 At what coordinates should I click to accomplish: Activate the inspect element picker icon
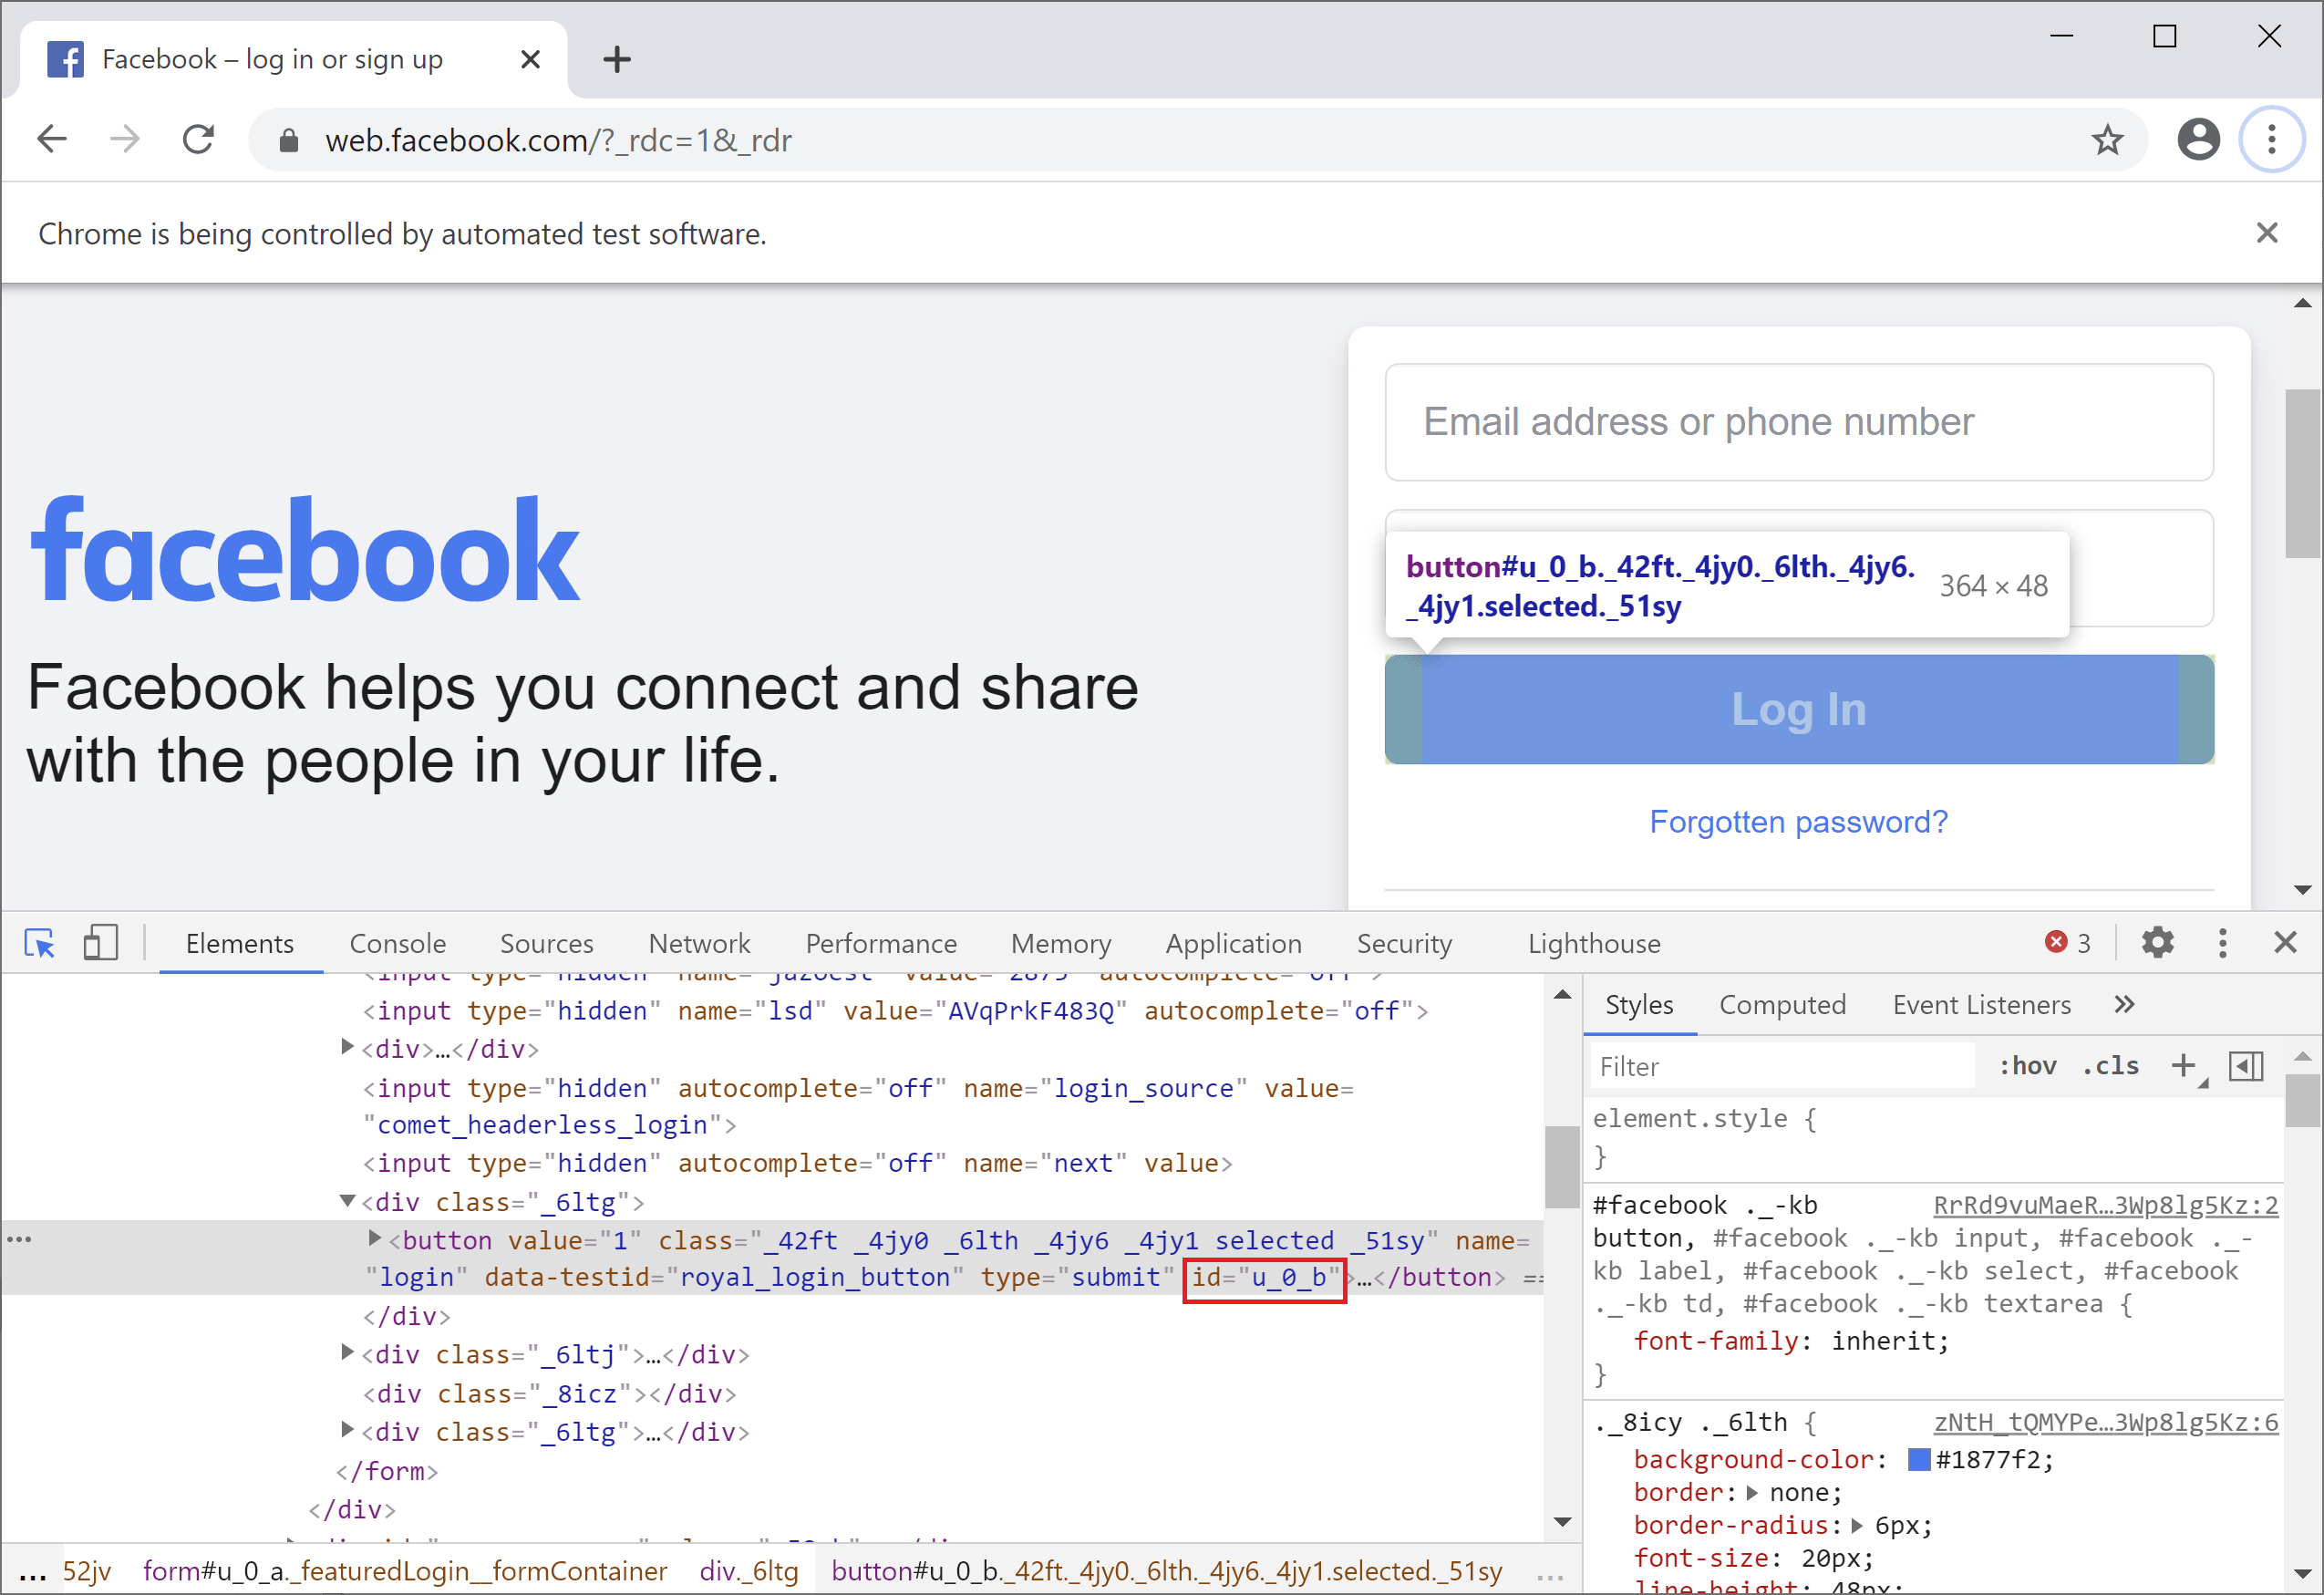[x=40, y=943]
